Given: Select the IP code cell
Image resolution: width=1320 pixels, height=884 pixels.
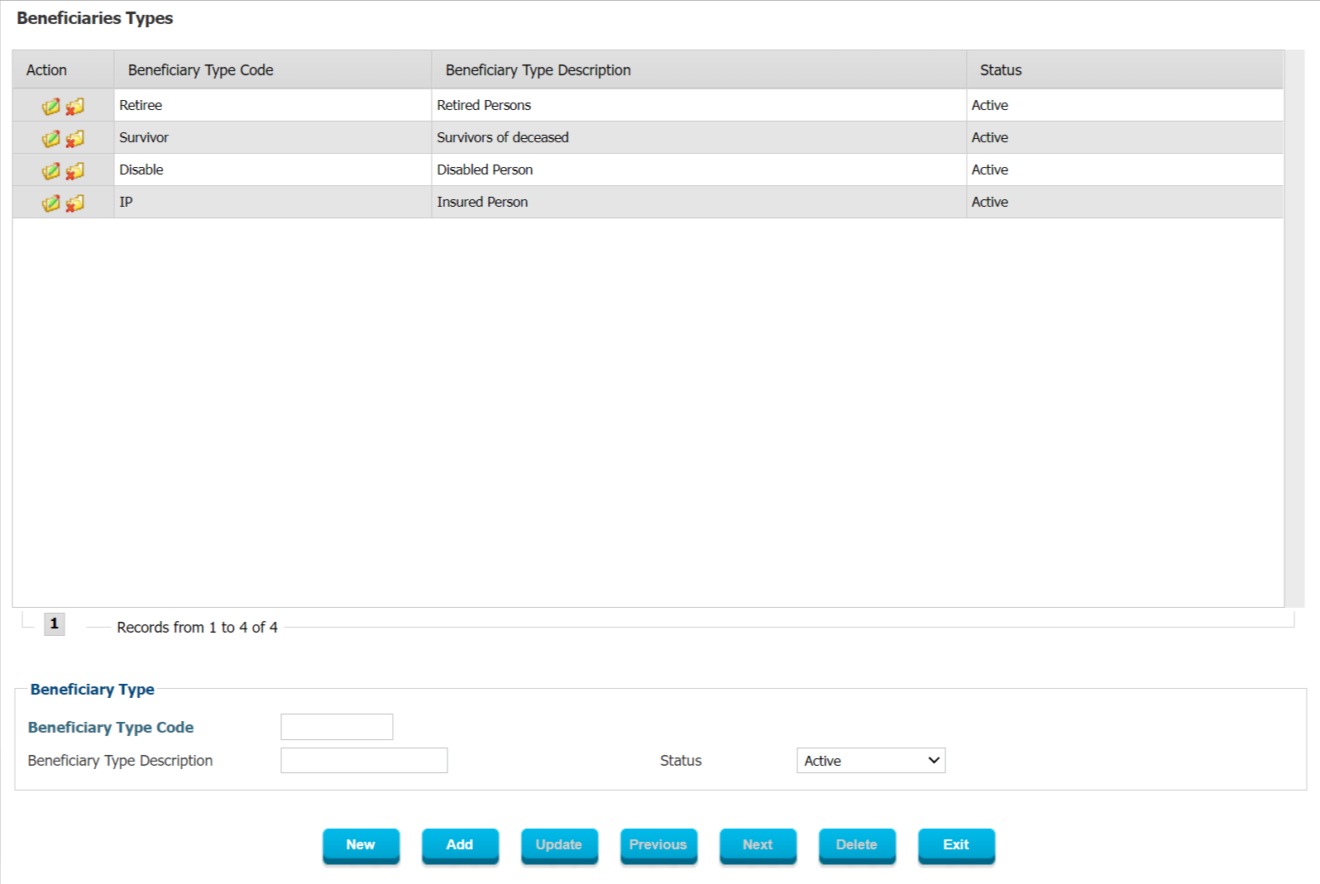Looking at the screenshot, I should [273, 201].
